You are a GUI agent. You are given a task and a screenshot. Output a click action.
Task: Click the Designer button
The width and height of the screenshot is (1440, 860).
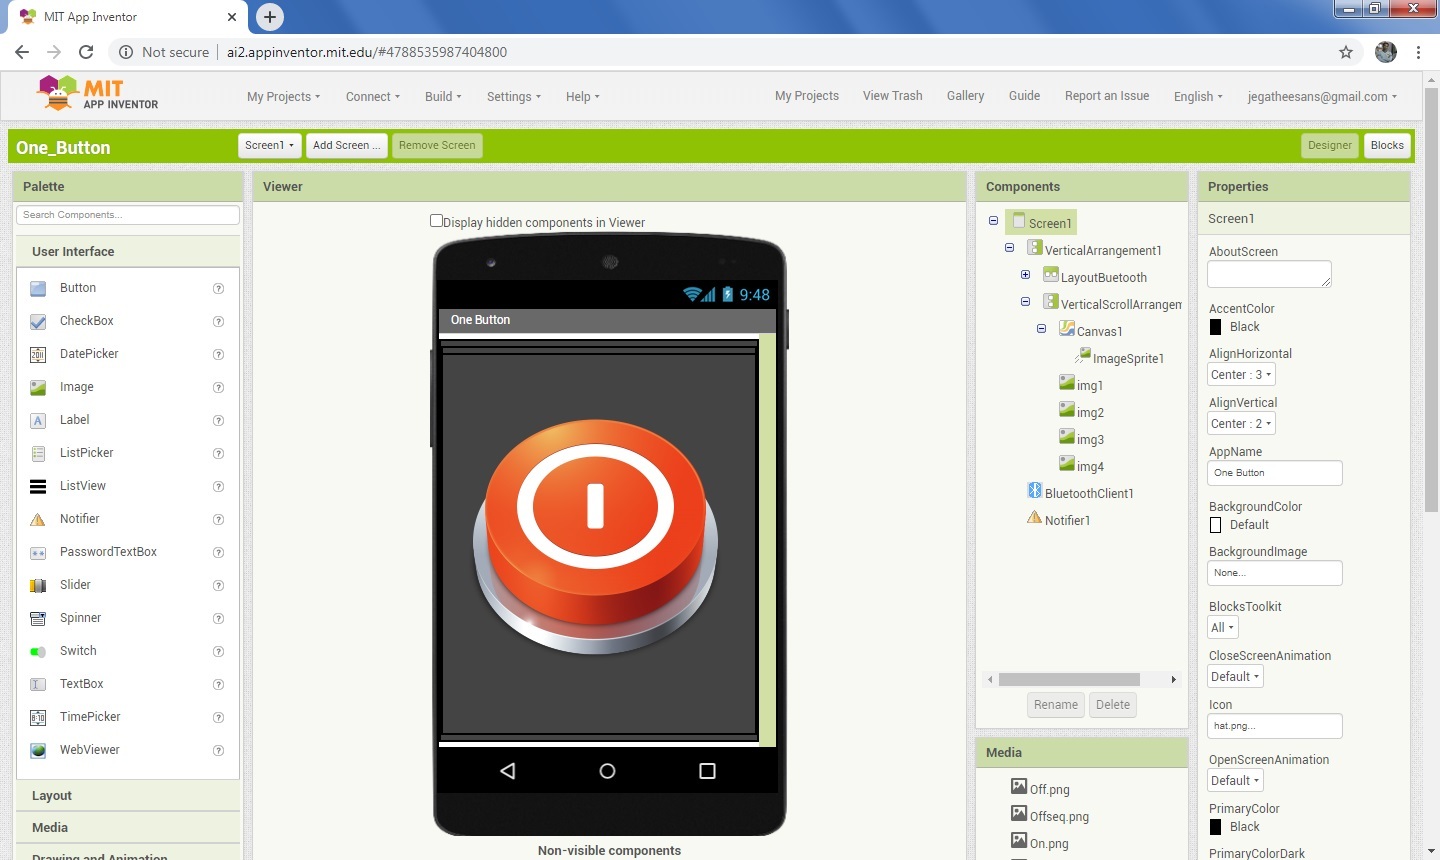1330,146
